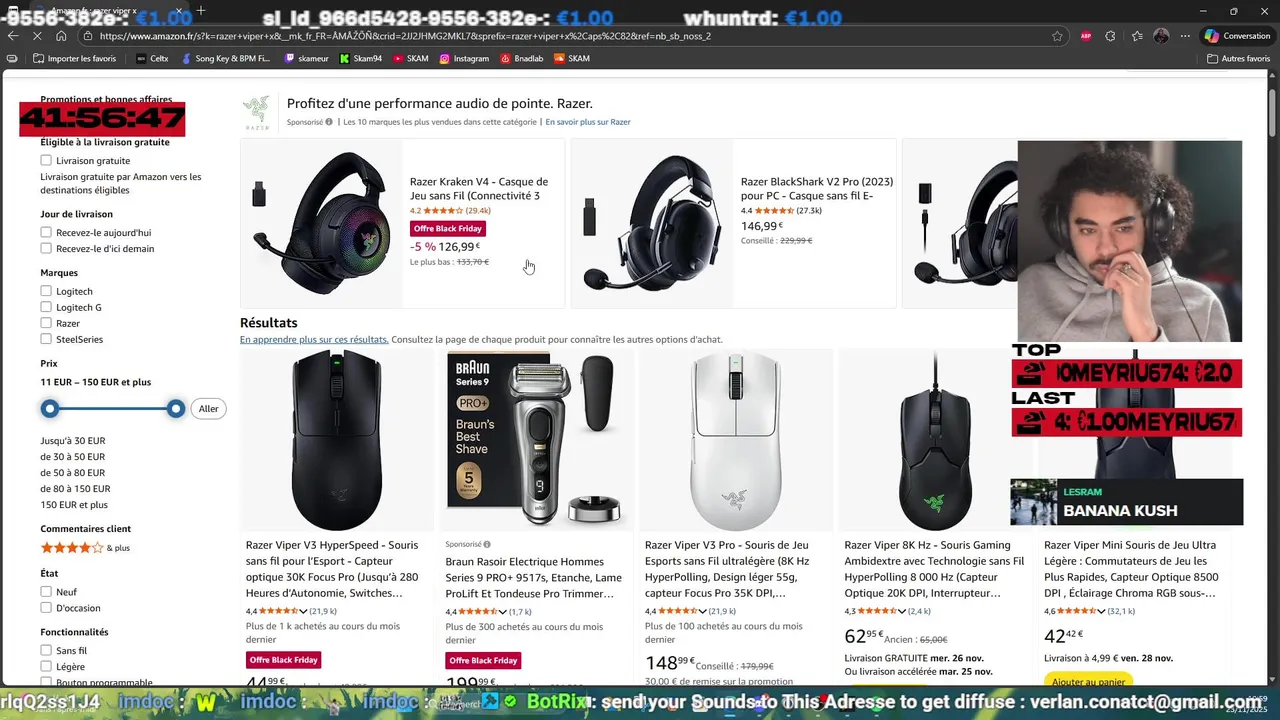The width and height of the screenshot is (1280, 720).
Task: Open the ABP extension icon
Action: click(1085, 36)
